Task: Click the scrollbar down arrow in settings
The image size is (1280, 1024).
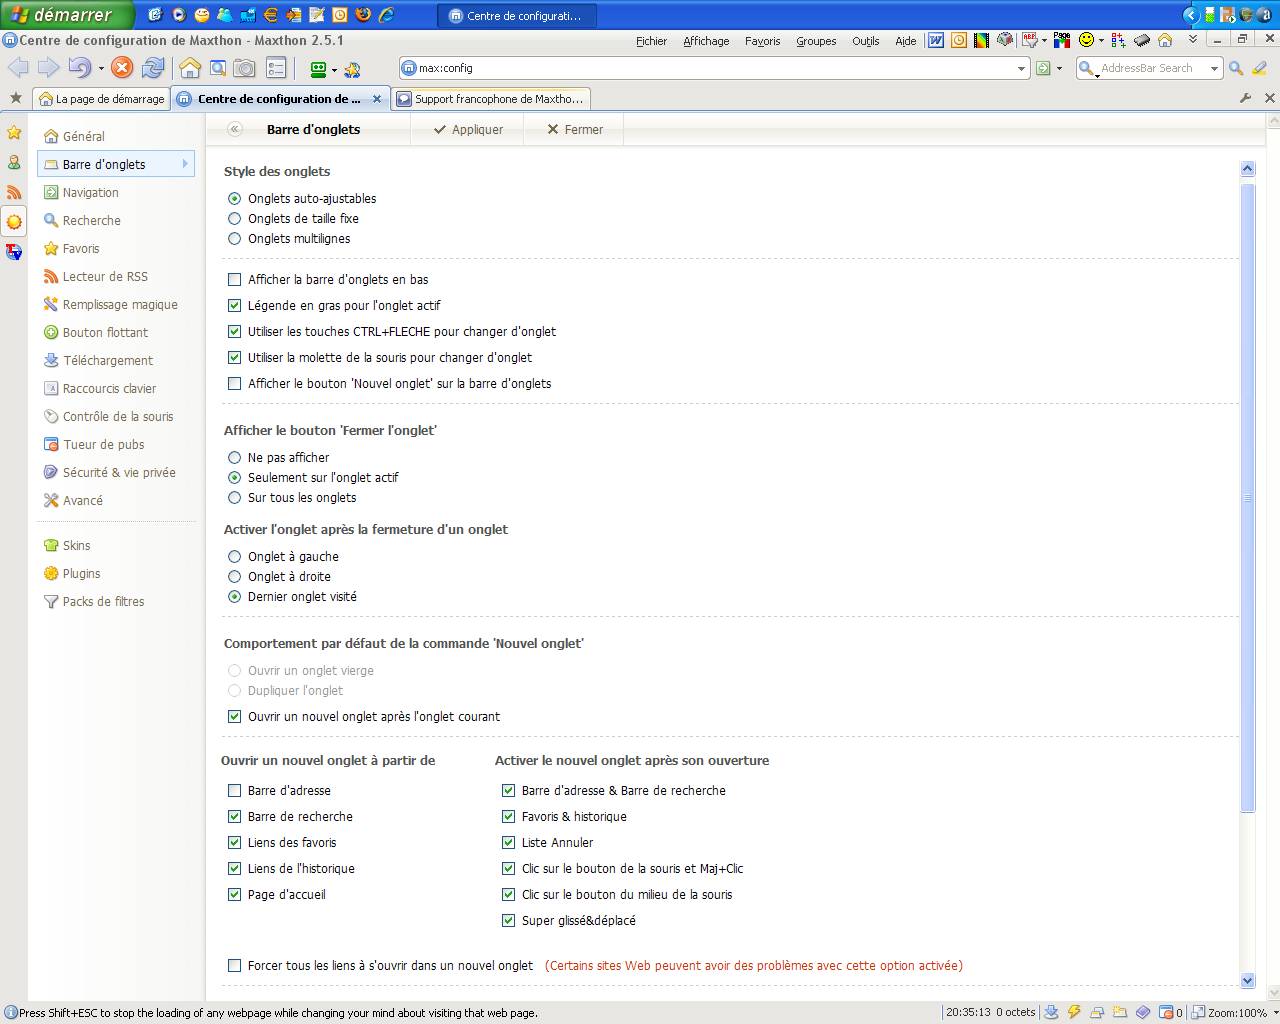Action: pyautogui.click(x=1247, y=981)
